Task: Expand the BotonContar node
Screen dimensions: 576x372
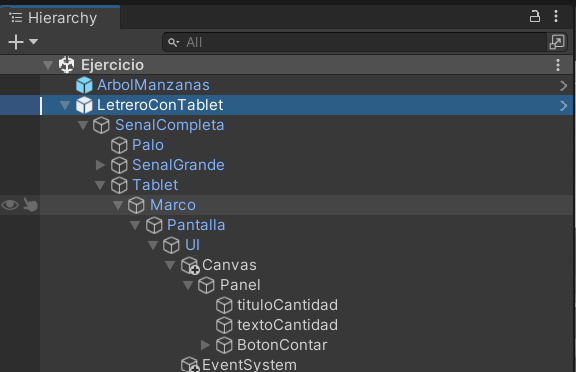Action: 205,345
